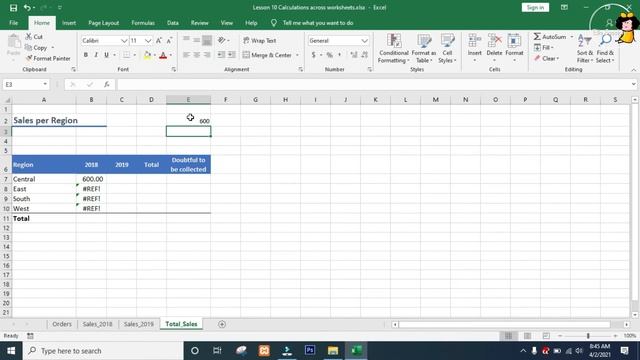The width and height of the screenshot is (640, 360).
Task: Delete cells from the Cells group
Action: (494, 48)
